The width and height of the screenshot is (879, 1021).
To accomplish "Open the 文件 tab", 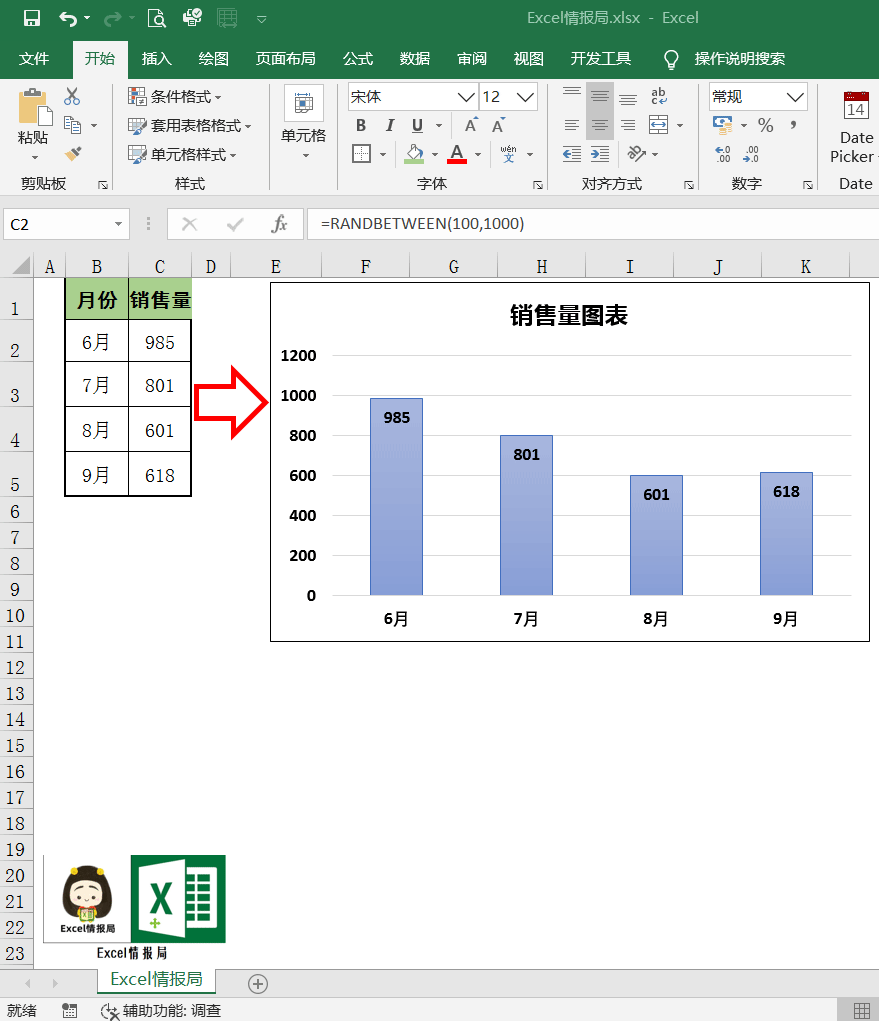I will (x=34, y=59).
